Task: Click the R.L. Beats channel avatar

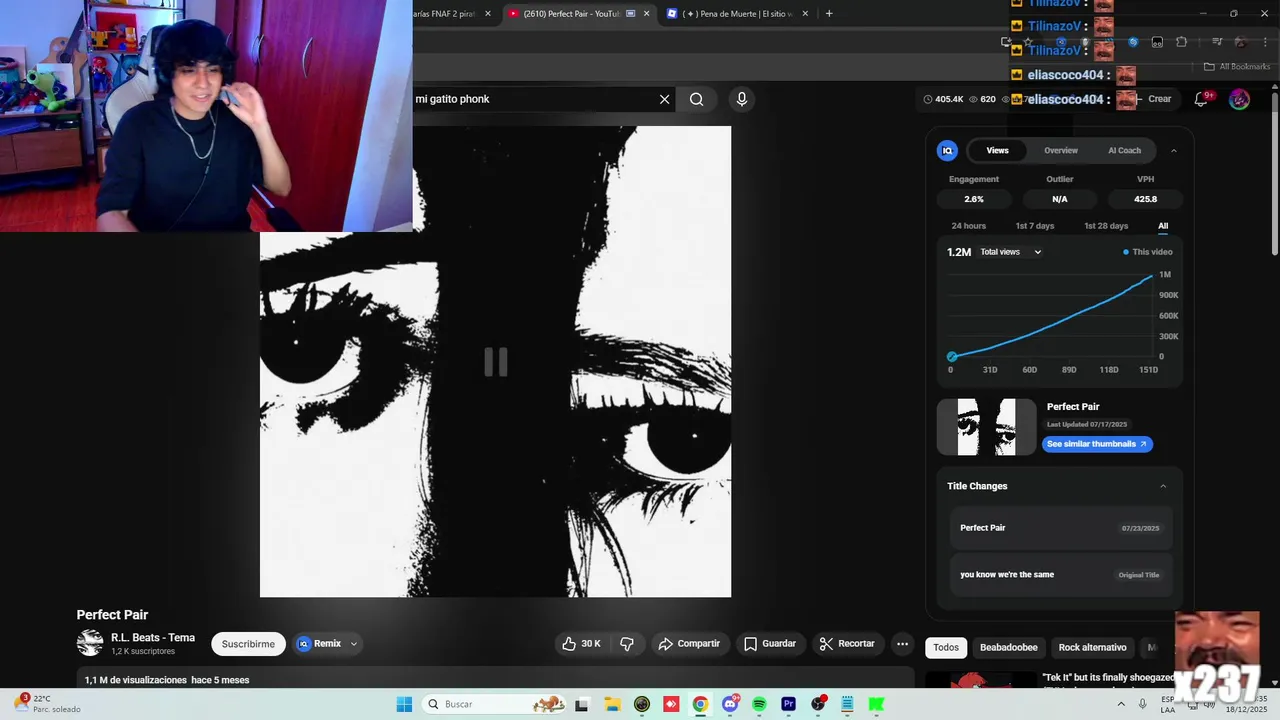Action: [x=90, y=644]
